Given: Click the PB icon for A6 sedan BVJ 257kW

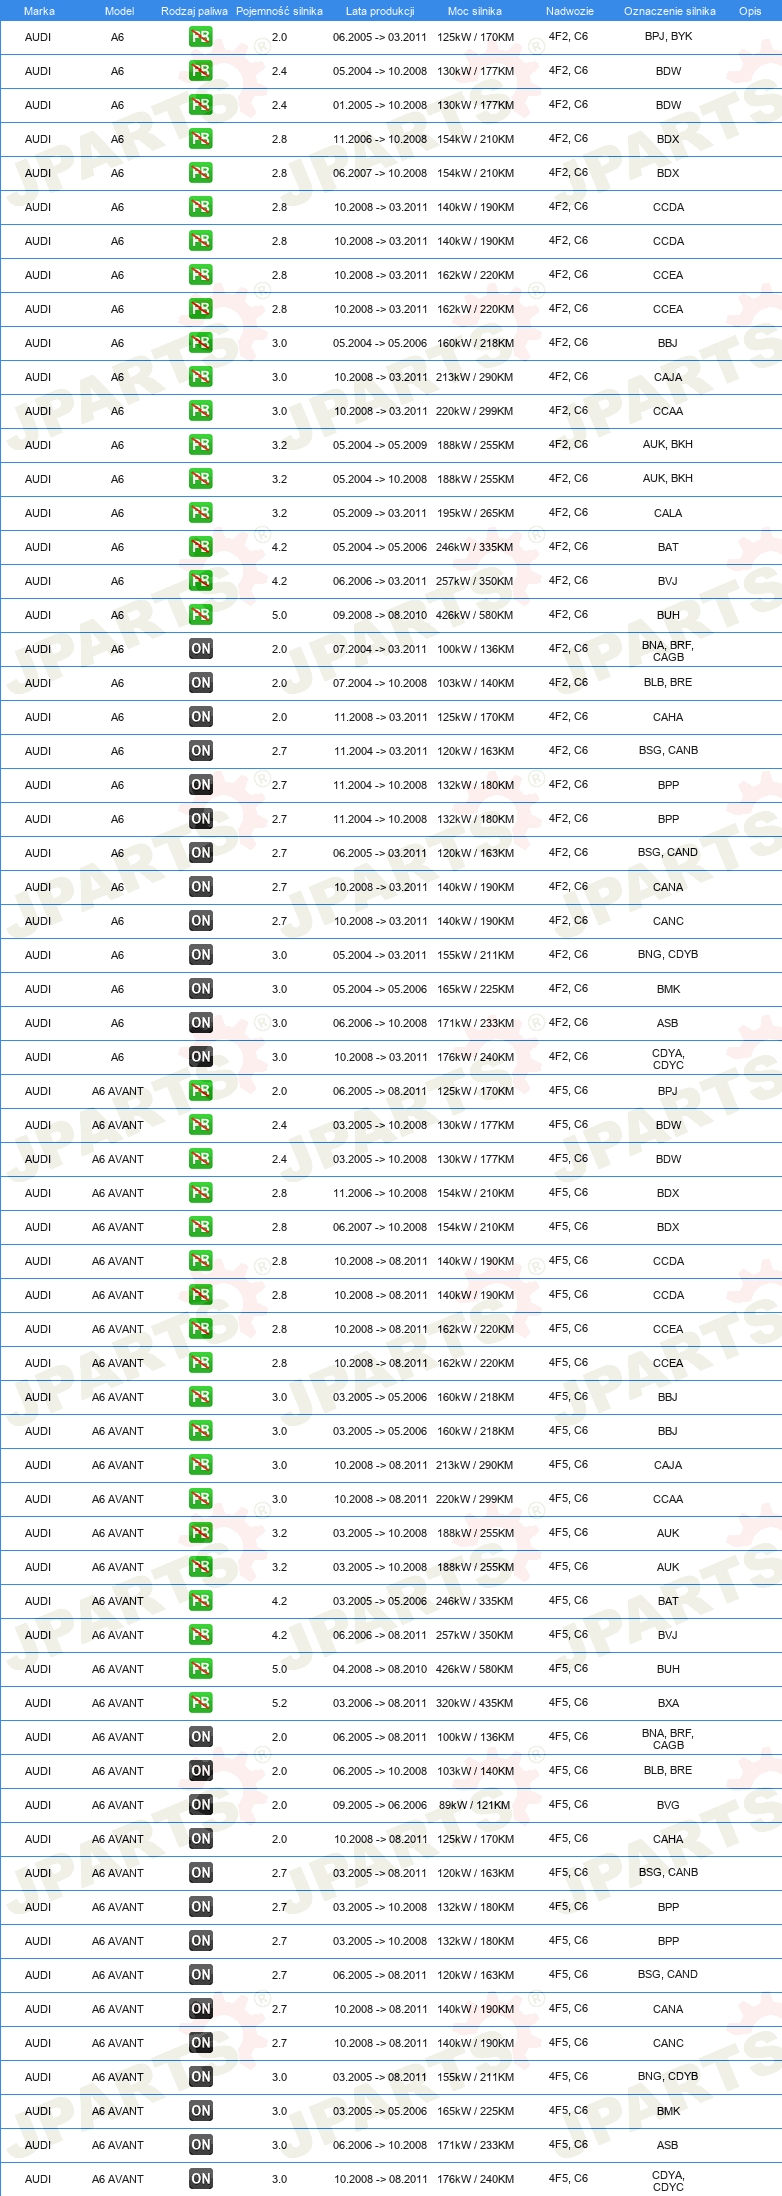Looking at the screenshot, I should pyautogui.click(x=200, y=581).
